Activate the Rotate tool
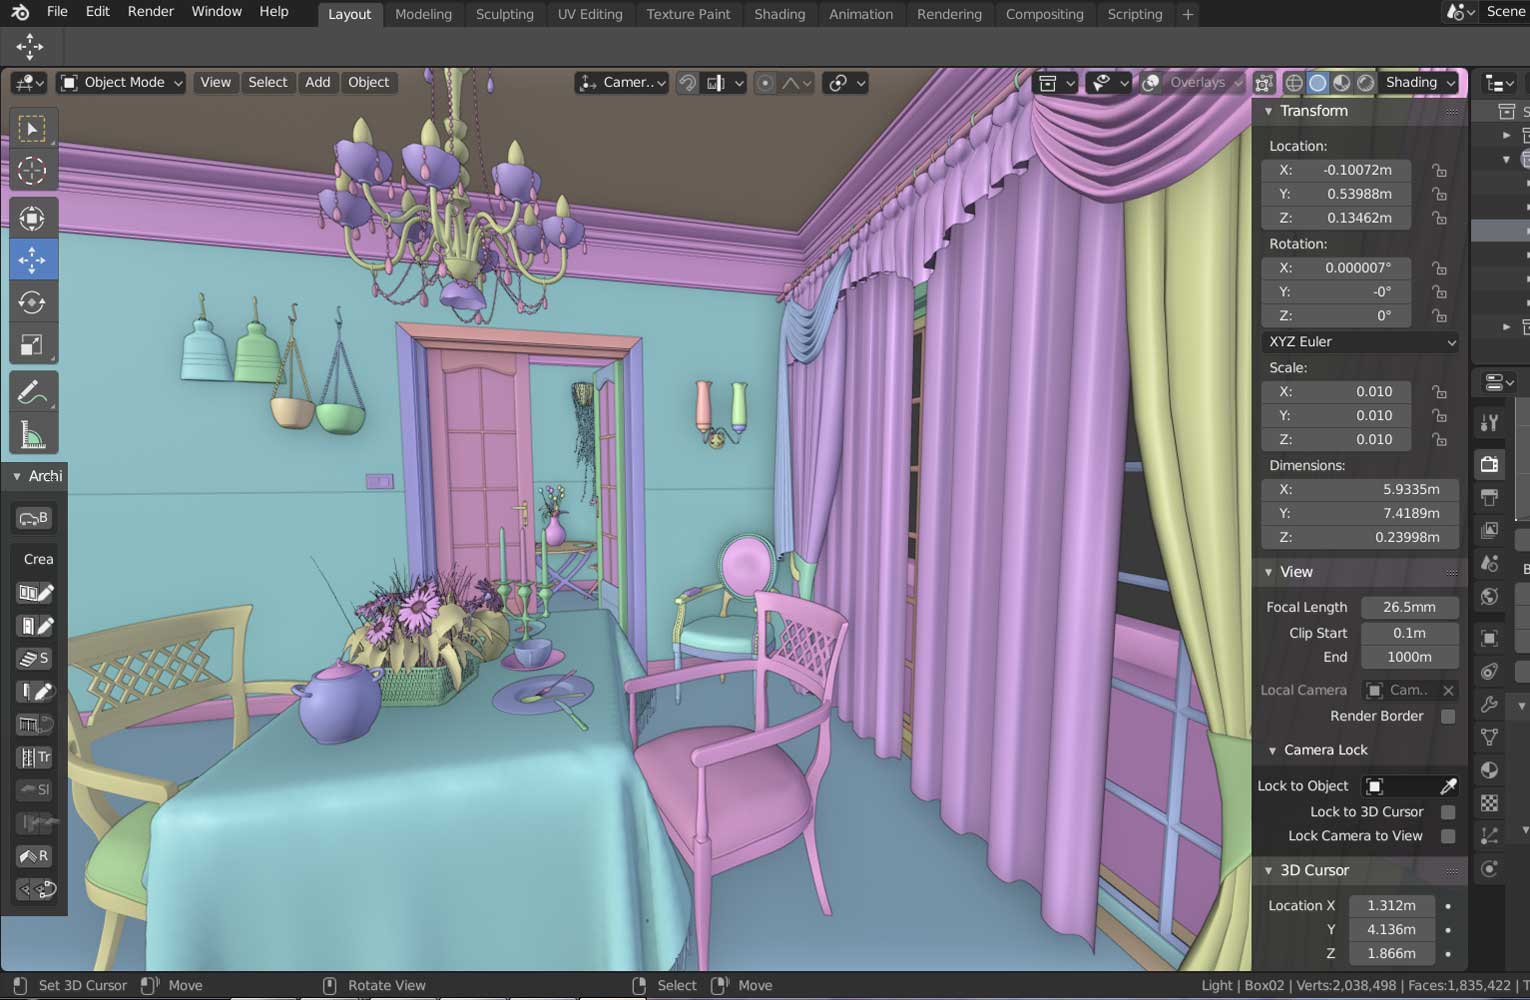The image size is (1530, 1000). click(33, 301)
